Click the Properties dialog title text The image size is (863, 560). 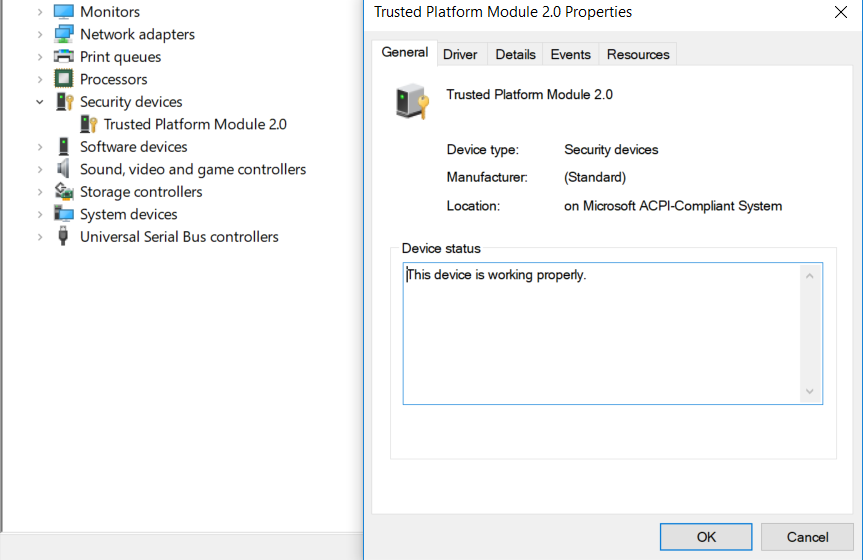click(x=502, y=12)
